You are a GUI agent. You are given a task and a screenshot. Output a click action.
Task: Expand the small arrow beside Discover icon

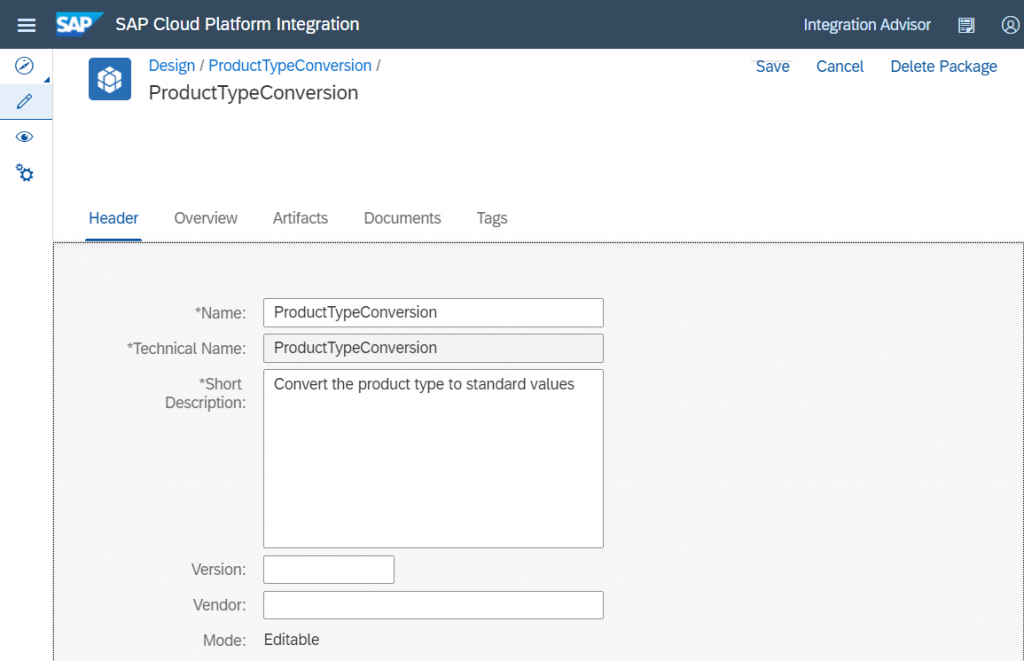pyautogui.click(x=47, y=80)
